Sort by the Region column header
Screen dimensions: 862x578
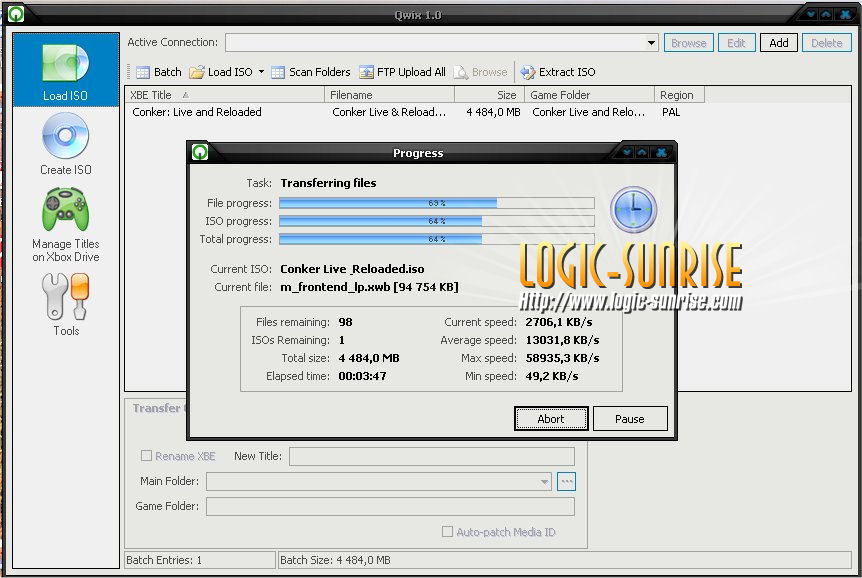679,95
